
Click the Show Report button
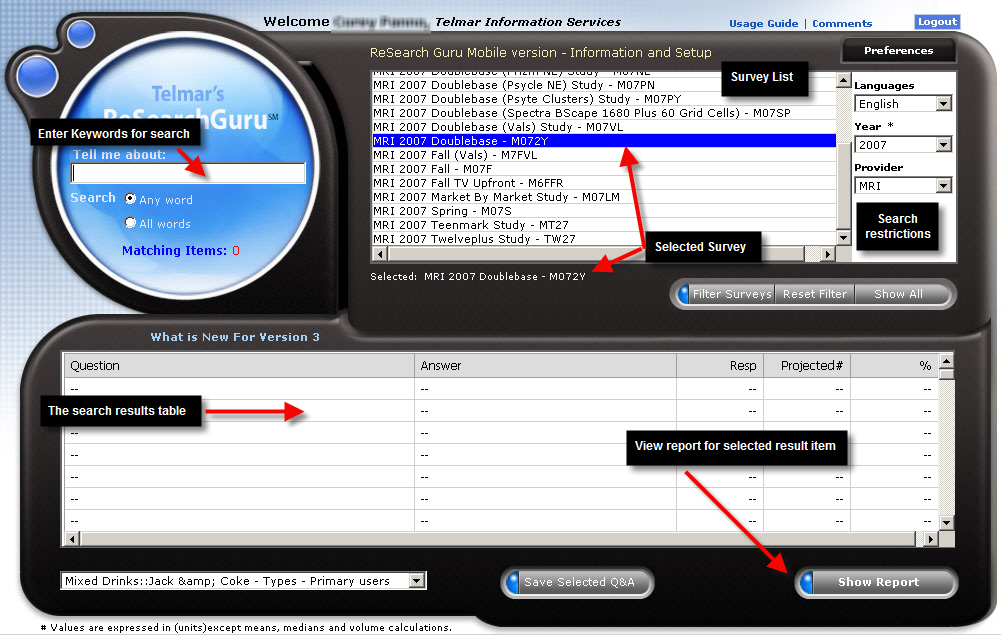click(877, 582)
